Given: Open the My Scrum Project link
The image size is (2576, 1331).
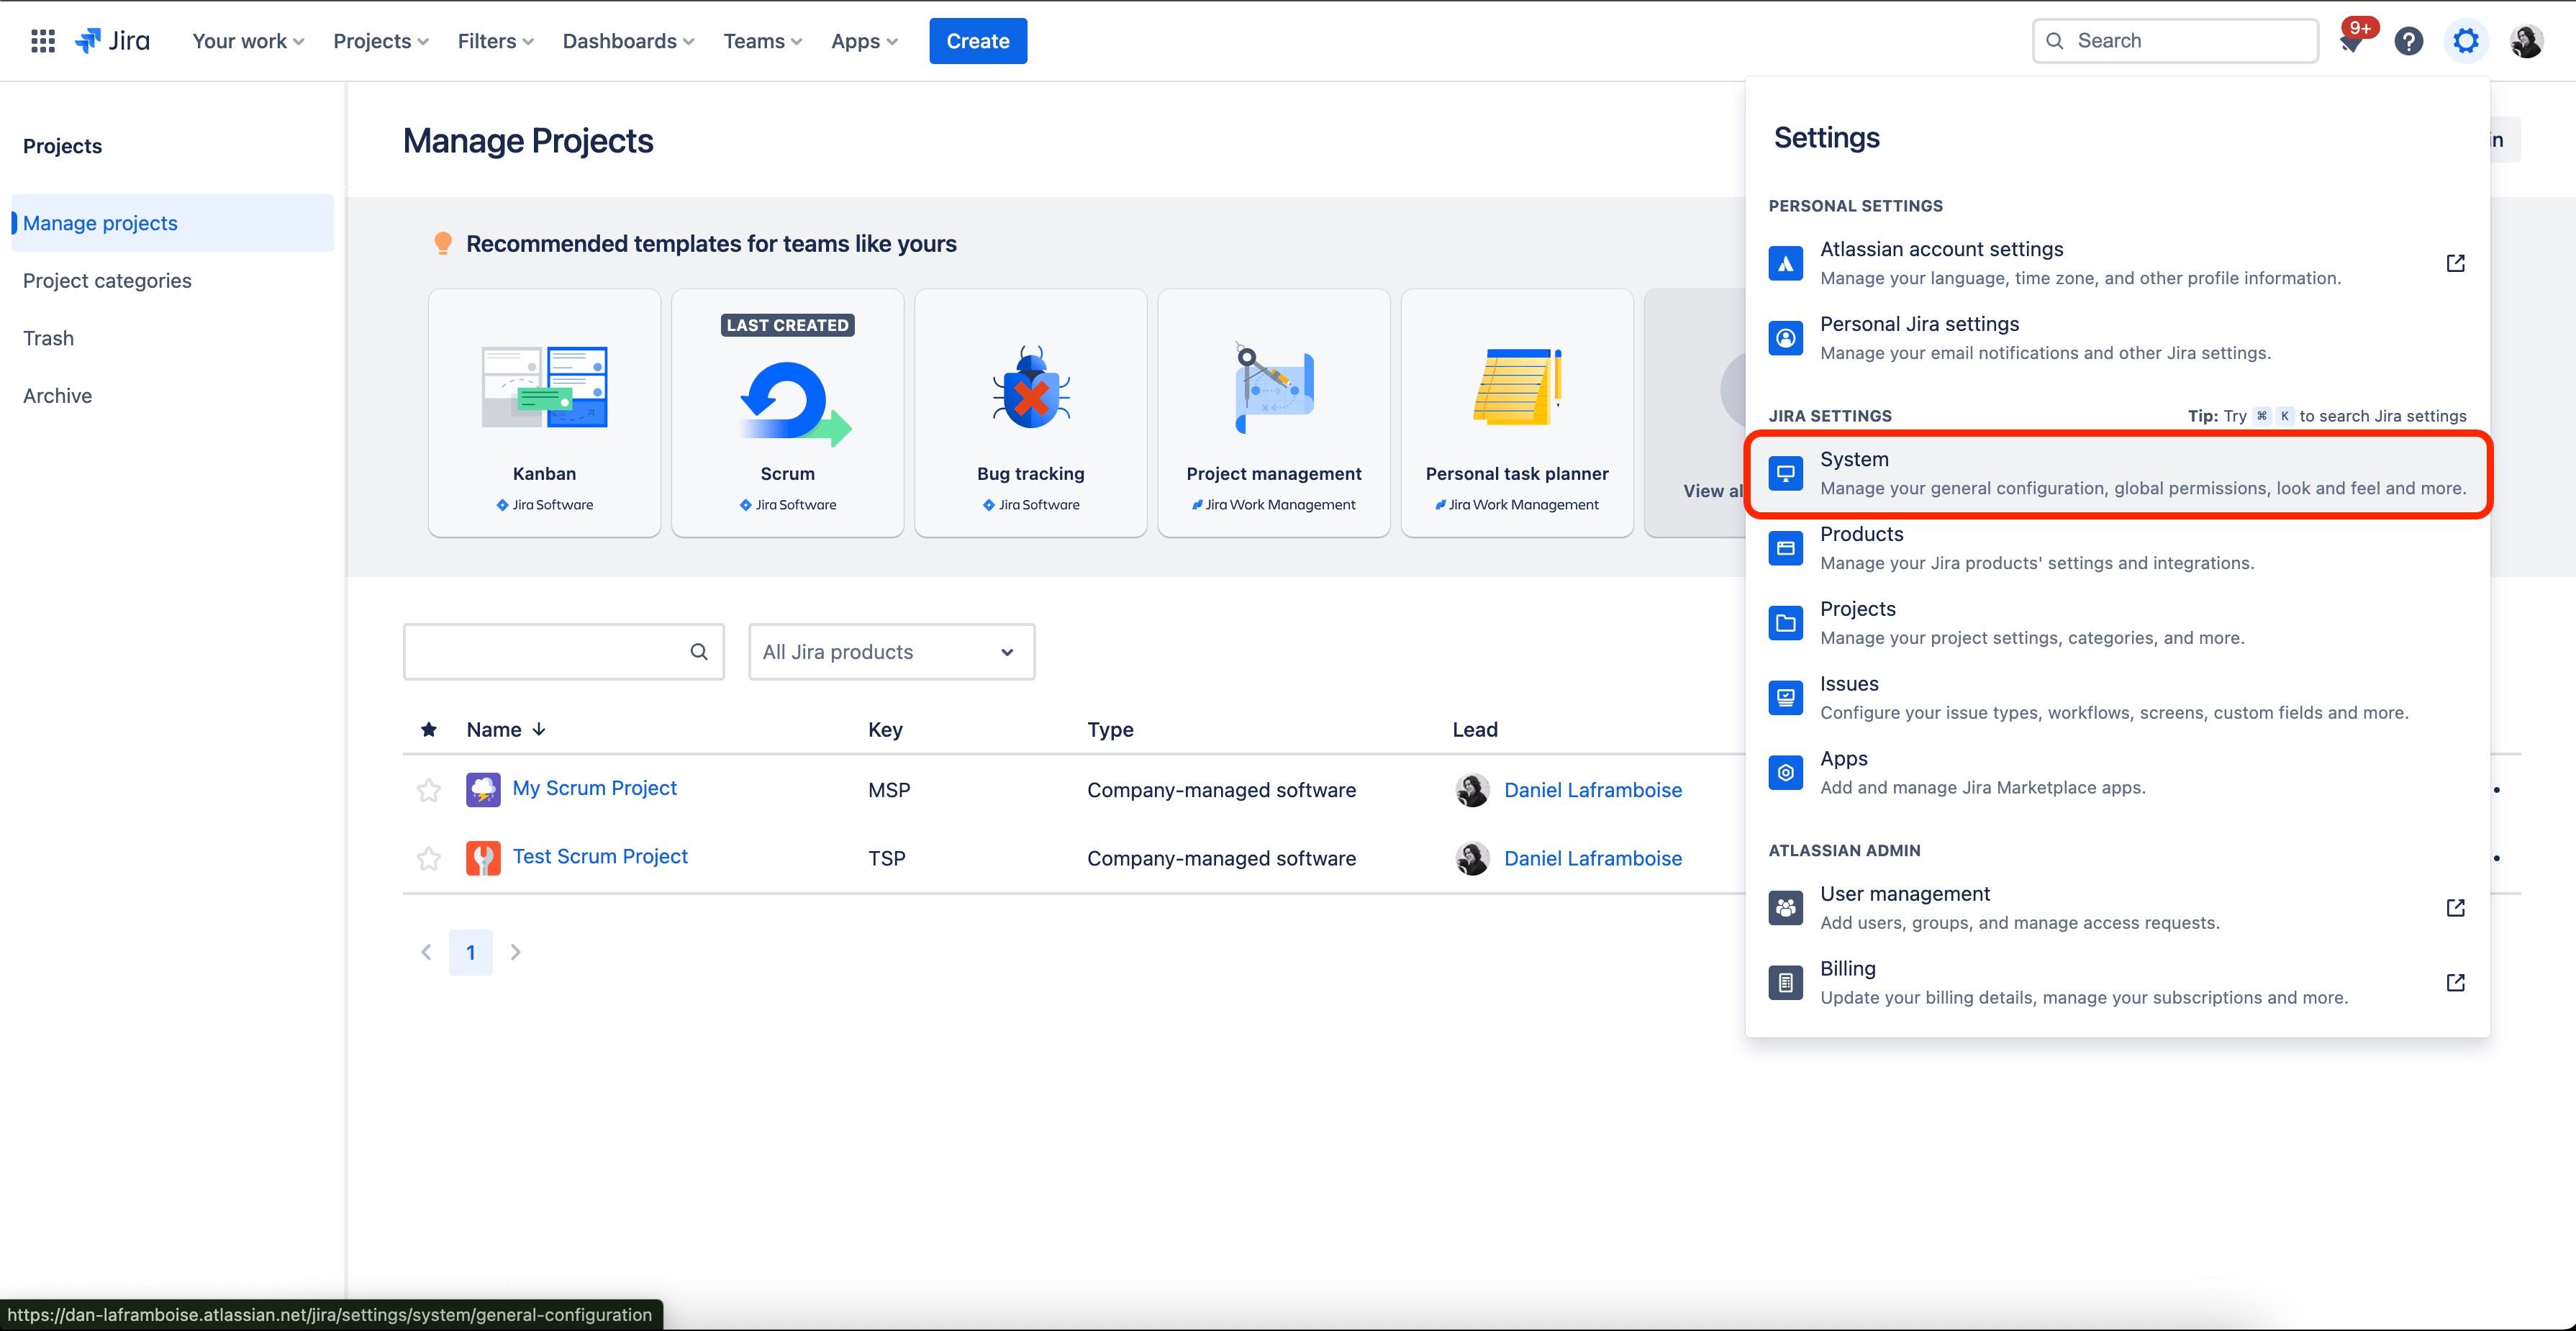Looking at the screenshot, I should point(594,788).
